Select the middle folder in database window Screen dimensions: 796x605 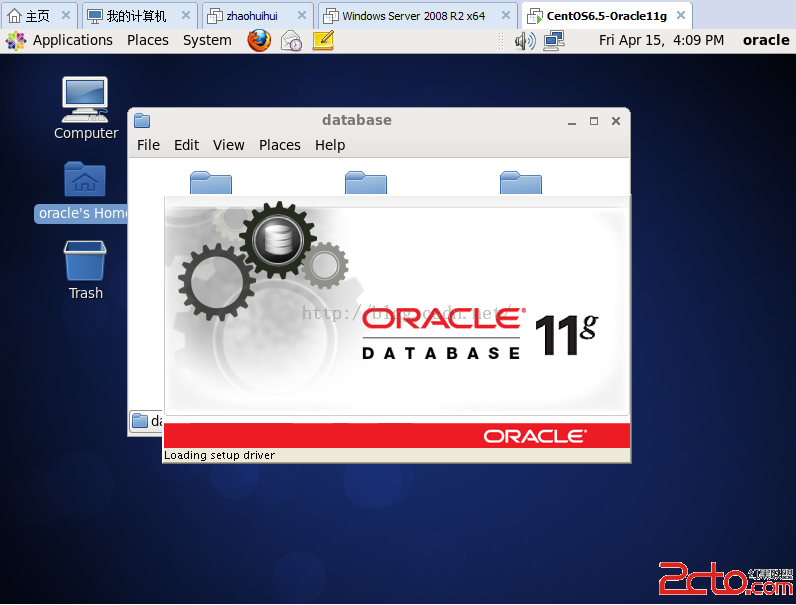tap(366, 183)
